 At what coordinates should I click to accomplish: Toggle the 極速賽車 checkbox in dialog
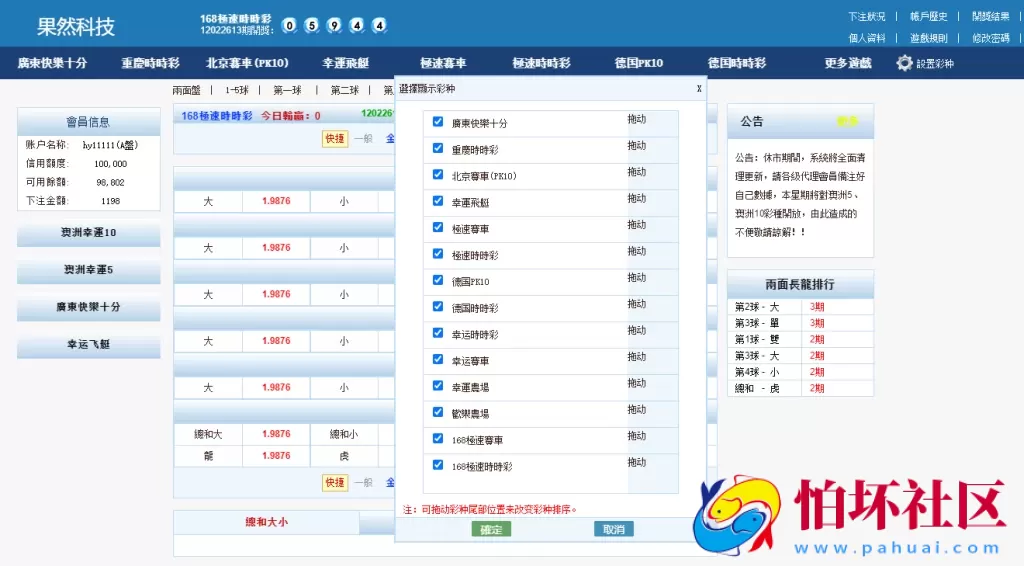tap(438, 227)
